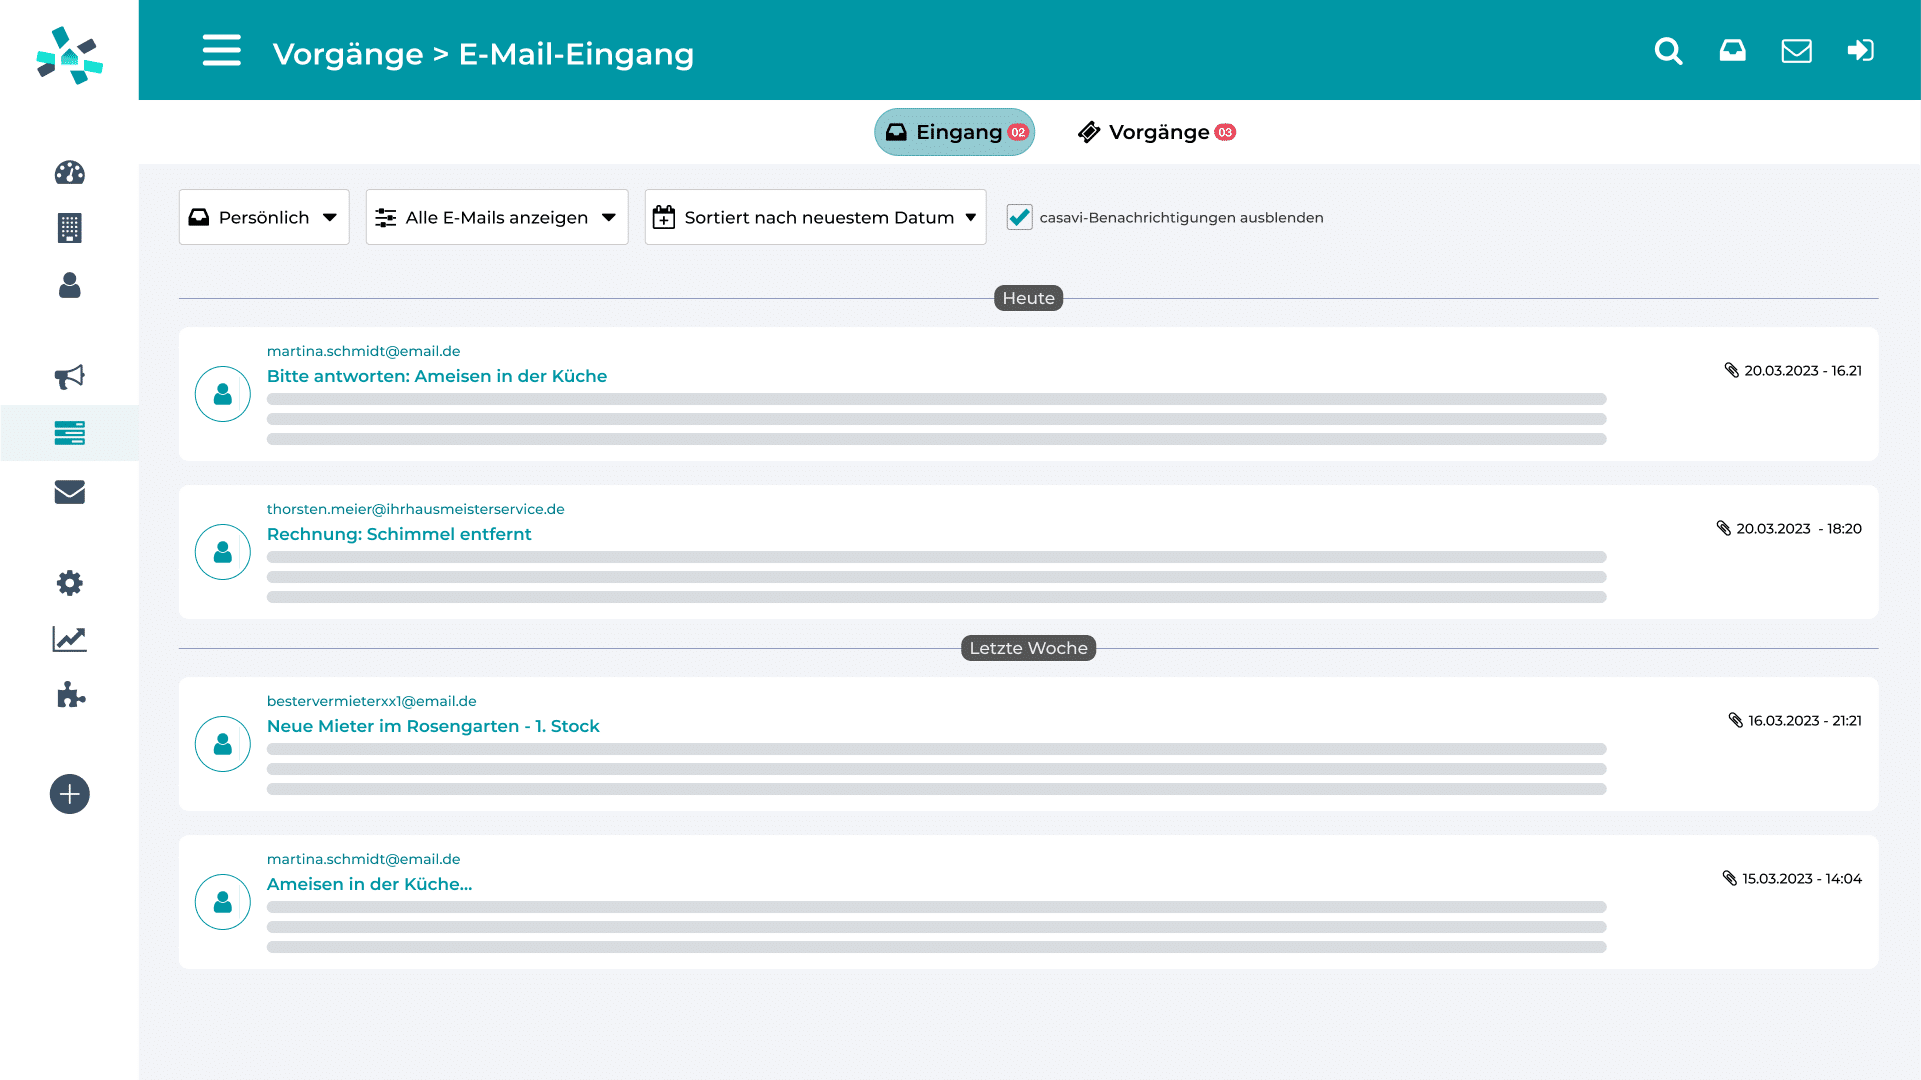Open the dashboard gauge icon in the sidebar
1921x1080 pixels.
(69, 173)
